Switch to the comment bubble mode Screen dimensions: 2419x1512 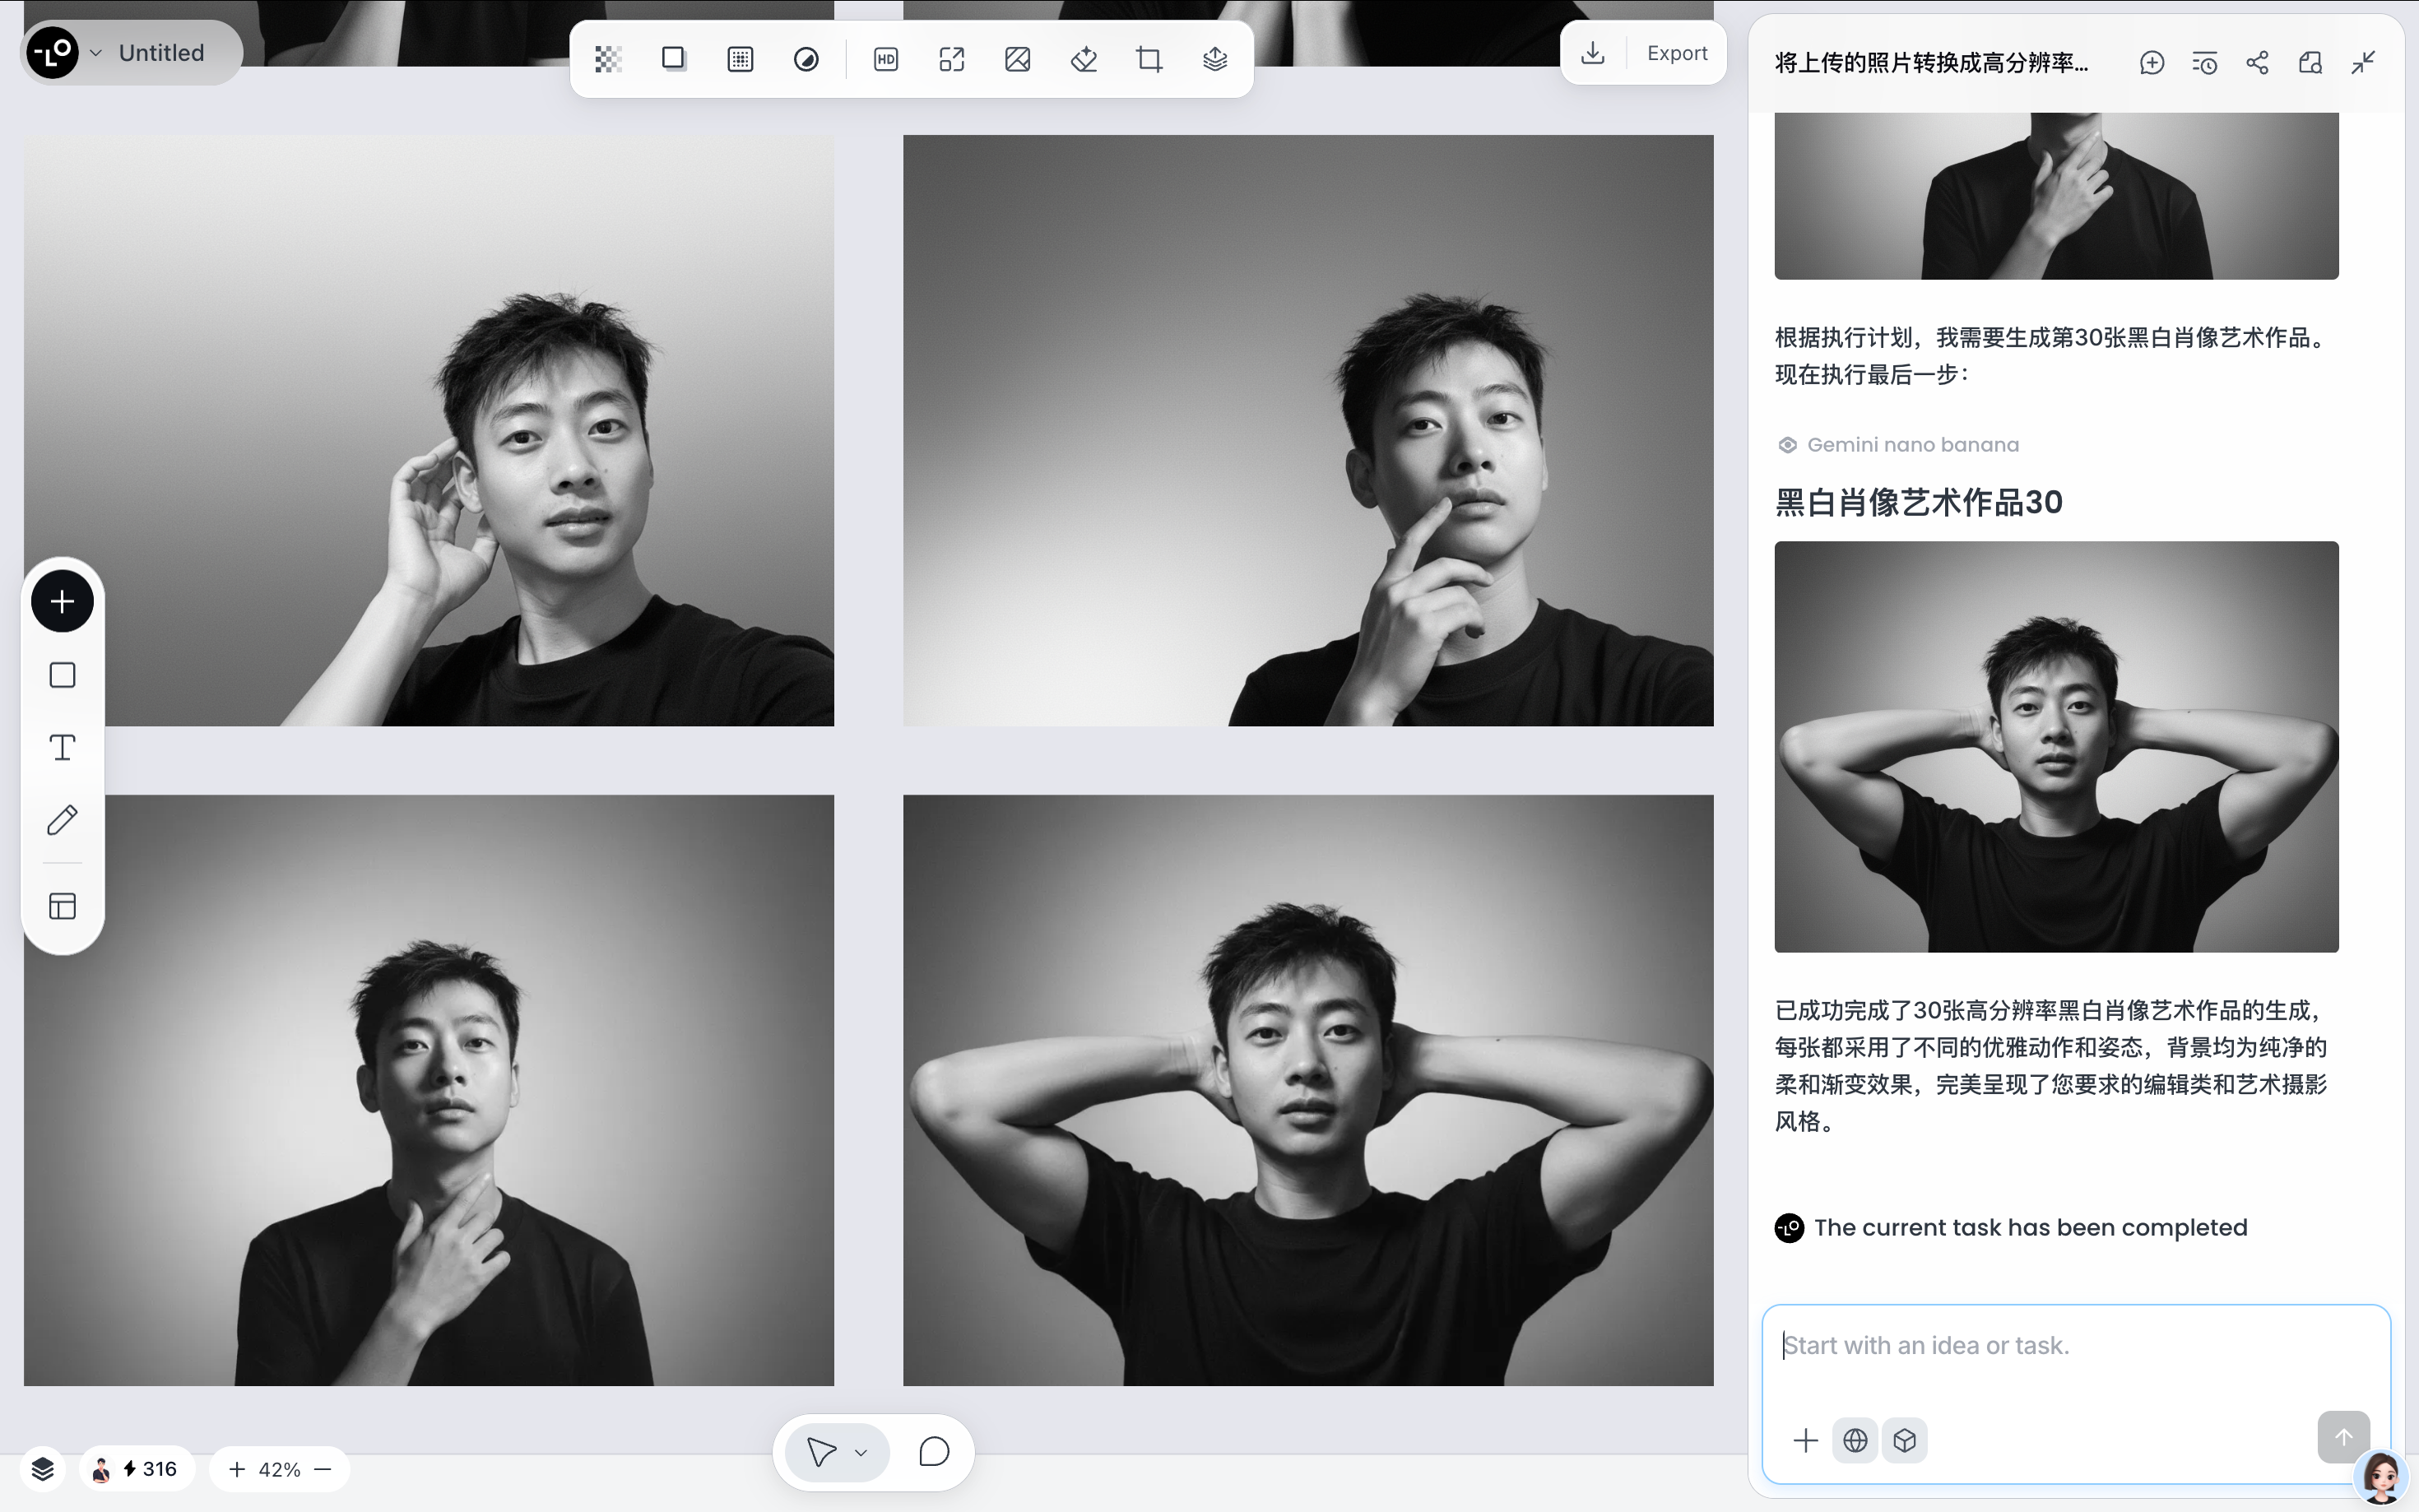coord(933,1452)
